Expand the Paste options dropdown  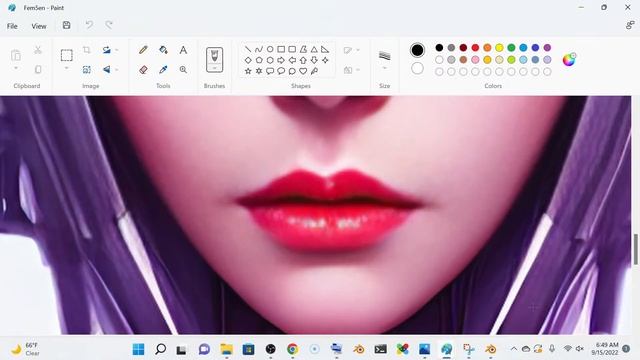click(16, 68)
